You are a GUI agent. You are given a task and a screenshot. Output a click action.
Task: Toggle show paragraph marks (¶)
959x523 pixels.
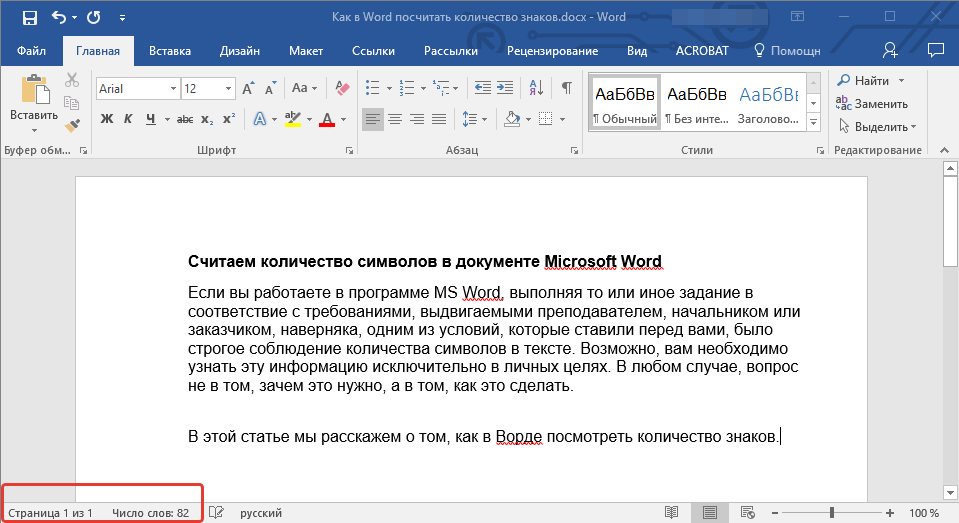(566, 88)
